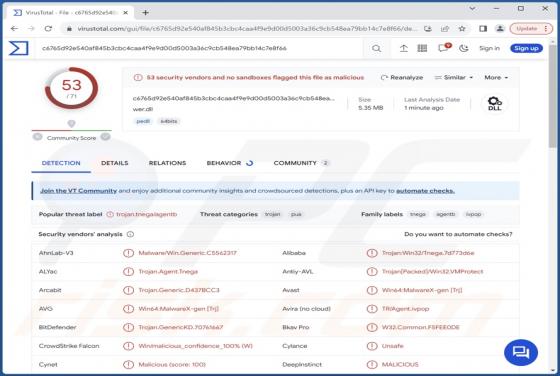This screenshot has width=560, height=376.
Task: Bookmark this page with star icon
Action: [x=462, y=29]
